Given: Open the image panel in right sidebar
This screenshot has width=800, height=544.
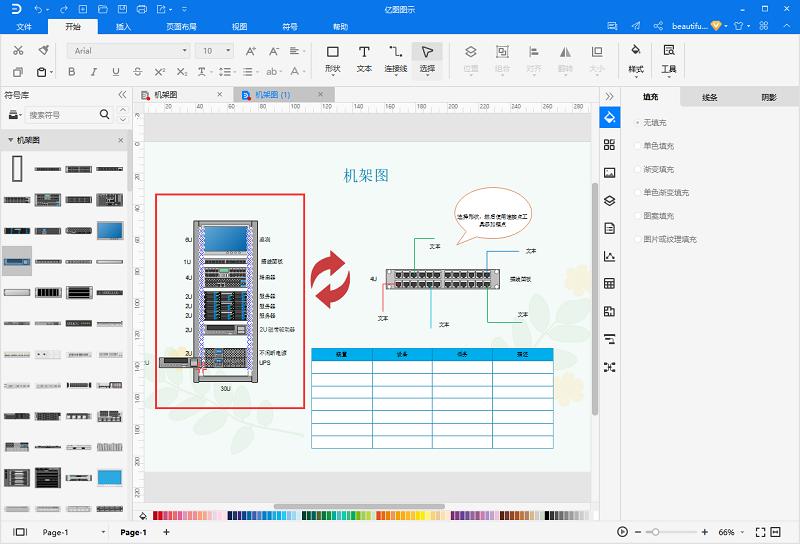Looking at the screenshot, I should tap(609, 172).
